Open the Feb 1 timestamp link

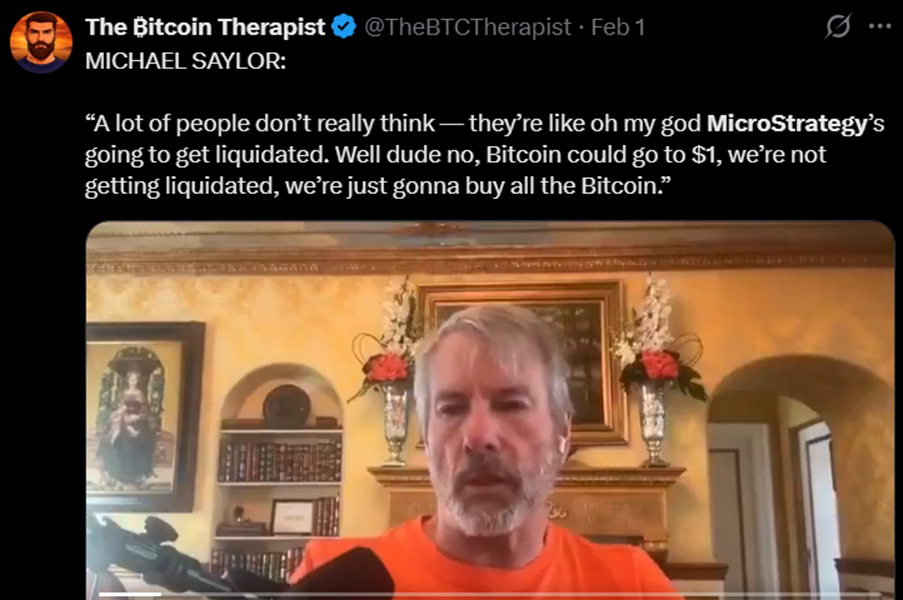618,27
